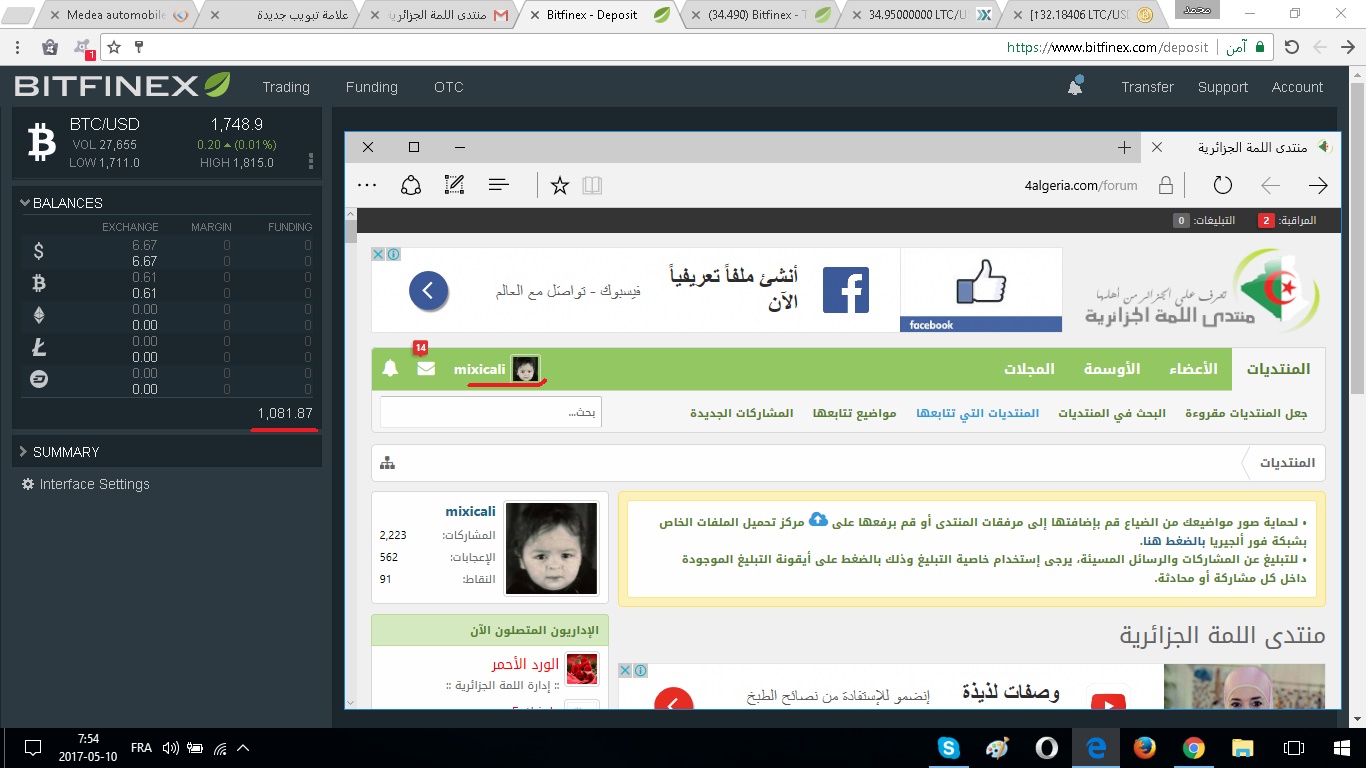
Task: Click the Edge page vertical scrollbar thumb
Action: [x=350, y=232]
